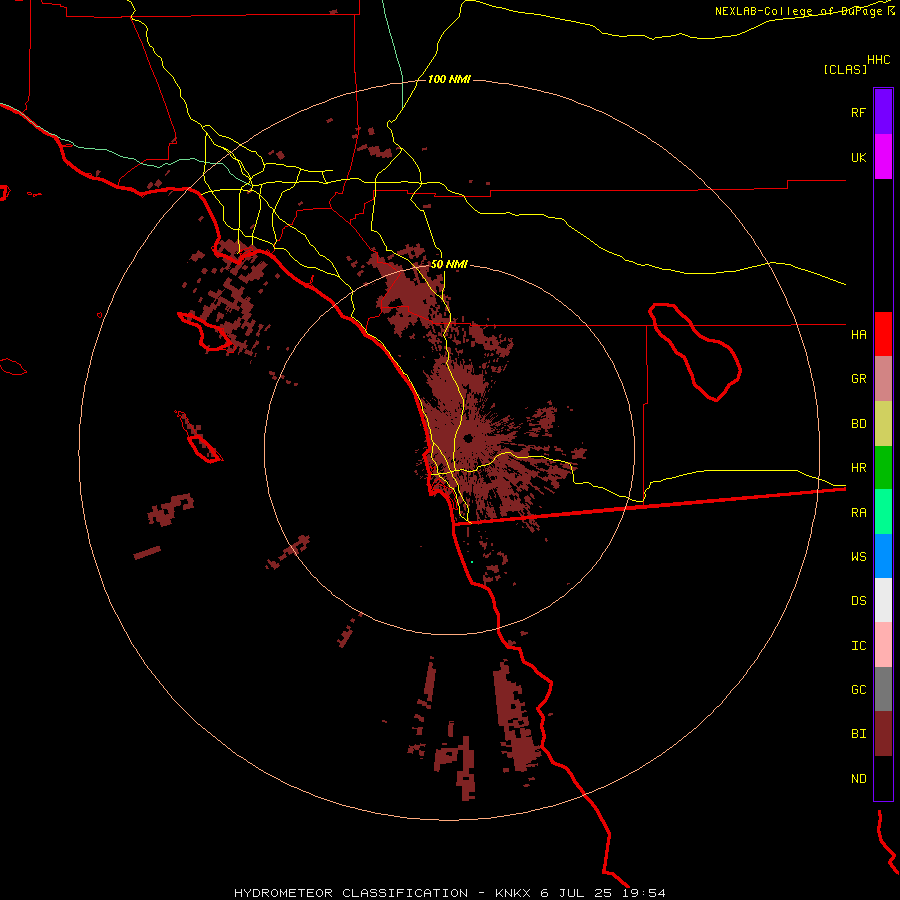
Task: Click the GC legend label
Action: [x=858, y=689]
